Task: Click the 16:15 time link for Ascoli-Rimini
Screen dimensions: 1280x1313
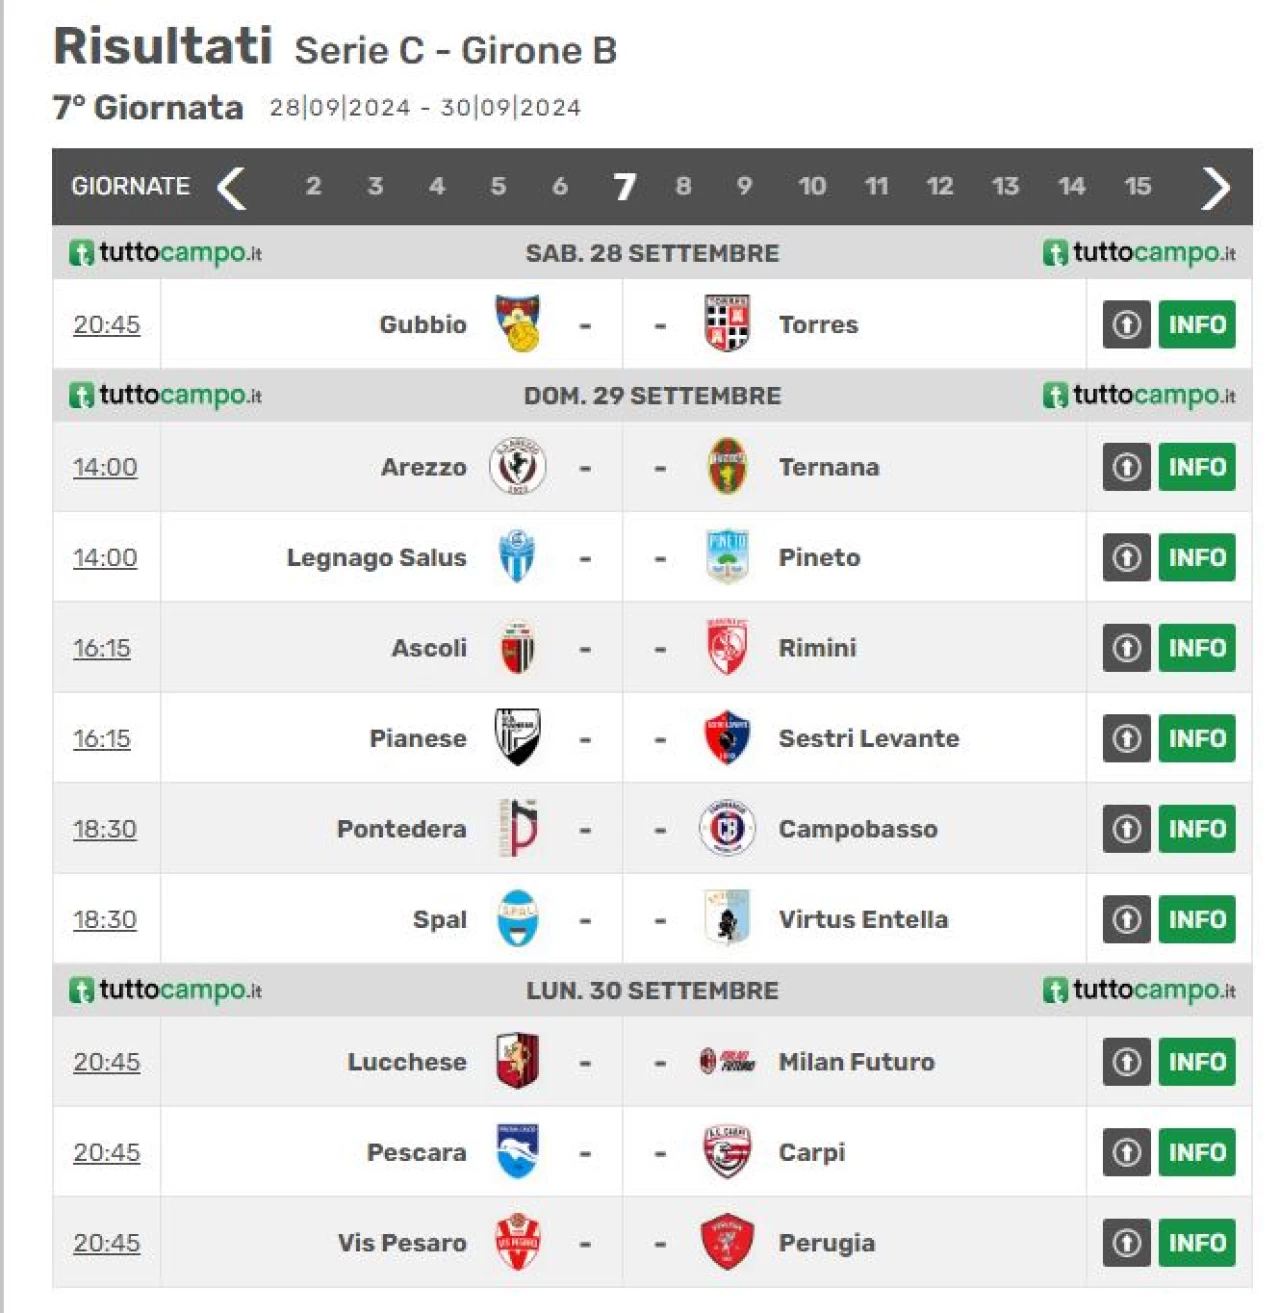Action: click(102, 648)
